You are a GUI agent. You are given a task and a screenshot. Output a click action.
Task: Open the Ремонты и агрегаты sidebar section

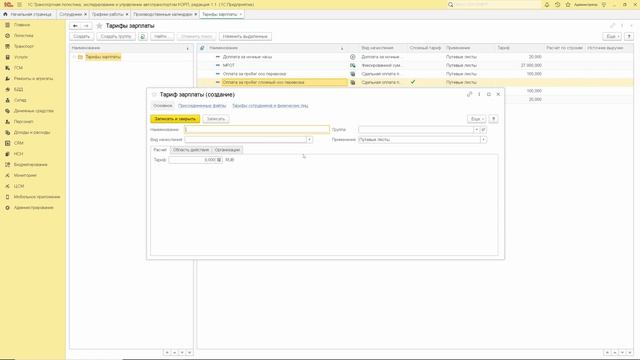click(33, 78)
